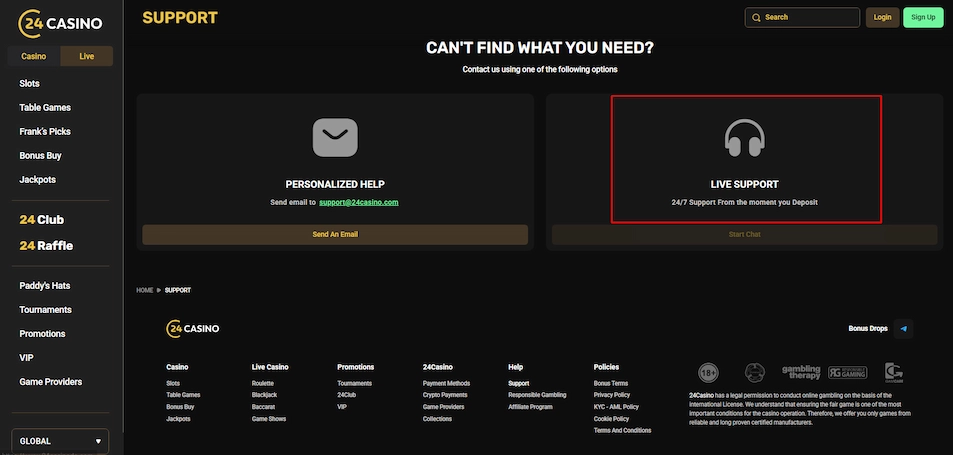
Task: Click the 24 Casino logo in sidebar
Action: point(60,24)
